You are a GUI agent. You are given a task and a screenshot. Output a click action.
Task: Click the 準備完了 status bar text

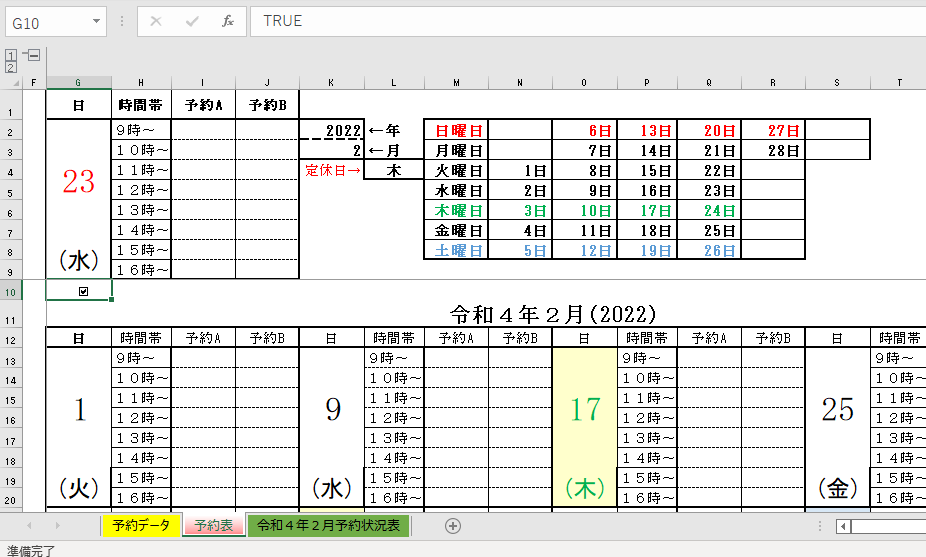tap(31, 551)
